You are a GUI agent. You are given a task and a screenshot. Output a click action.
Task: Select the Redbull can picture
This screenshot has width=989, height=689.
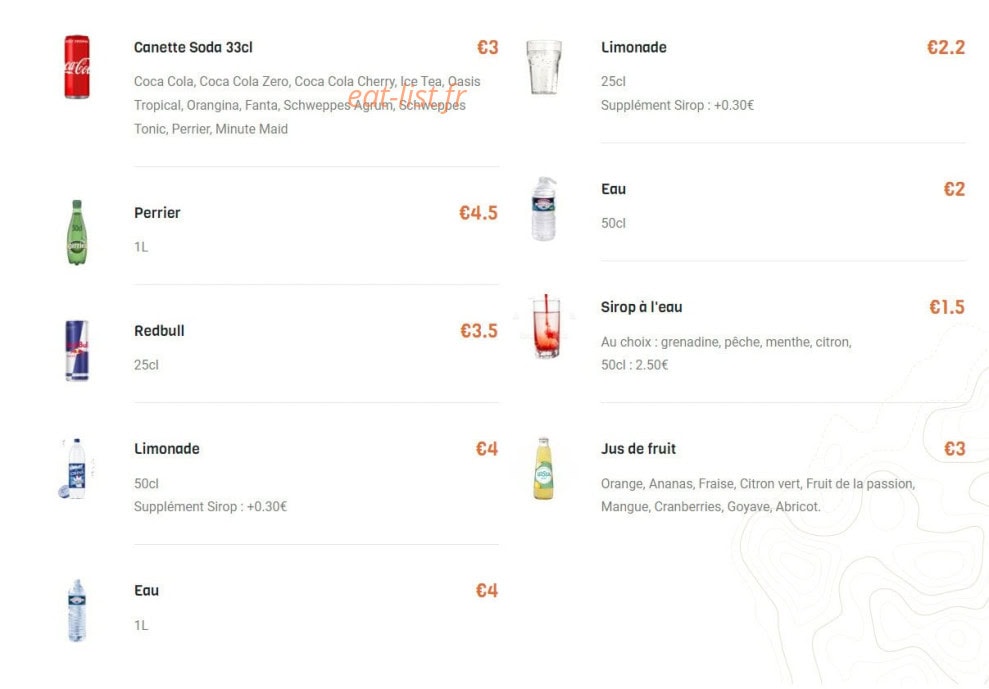[77, 350]
